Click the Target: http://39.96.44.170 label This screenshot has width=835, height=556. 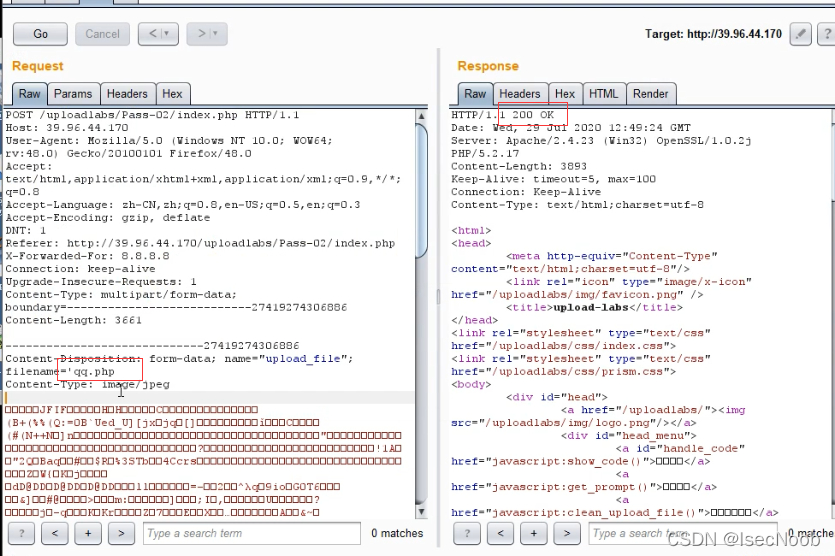point(714,34)
